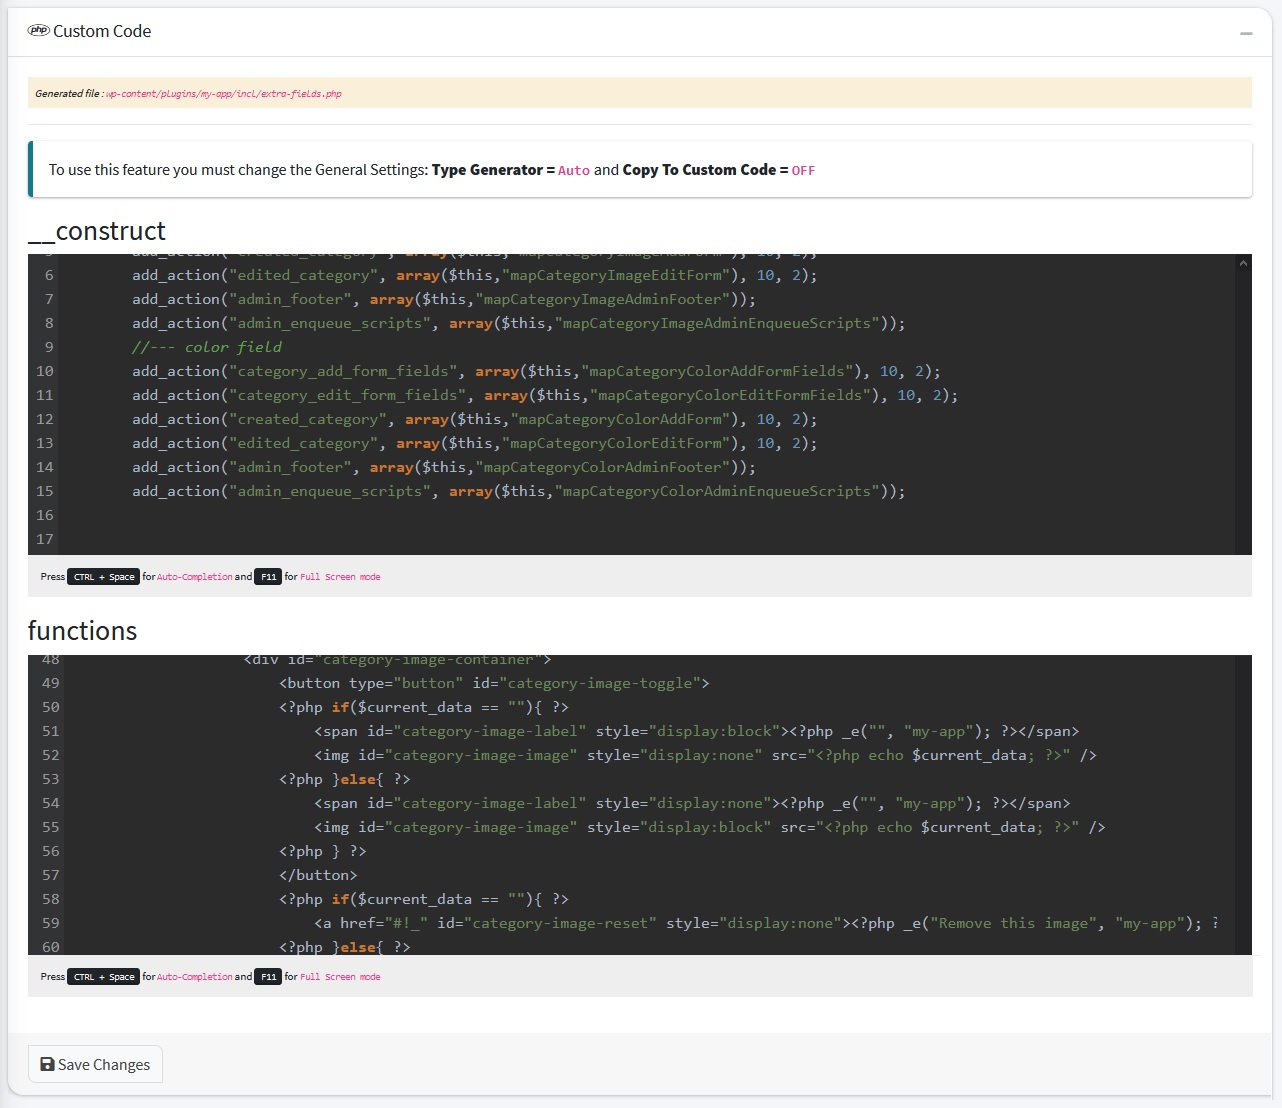This screenshot has width=1282, height=1108.
Task: Click the functions section heading
Action: 83,631
